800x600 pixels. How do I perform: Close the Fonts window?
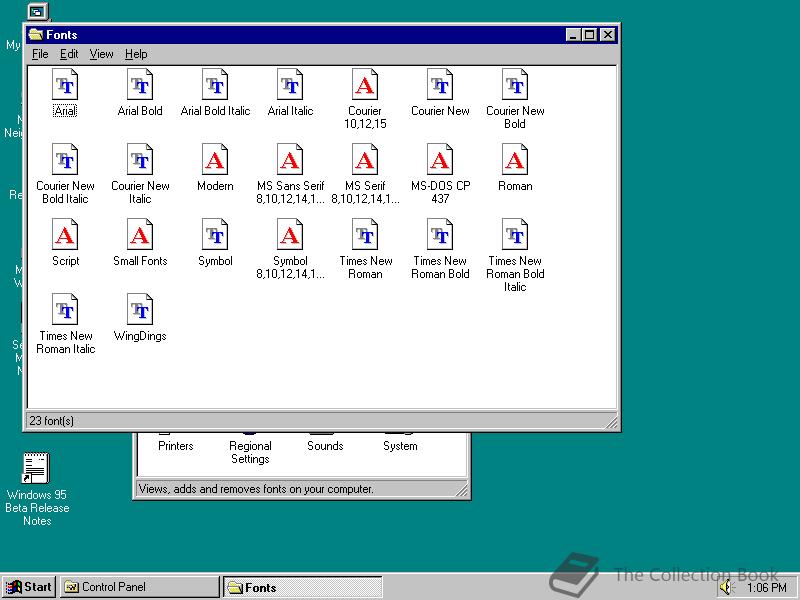tap(608, 35)
